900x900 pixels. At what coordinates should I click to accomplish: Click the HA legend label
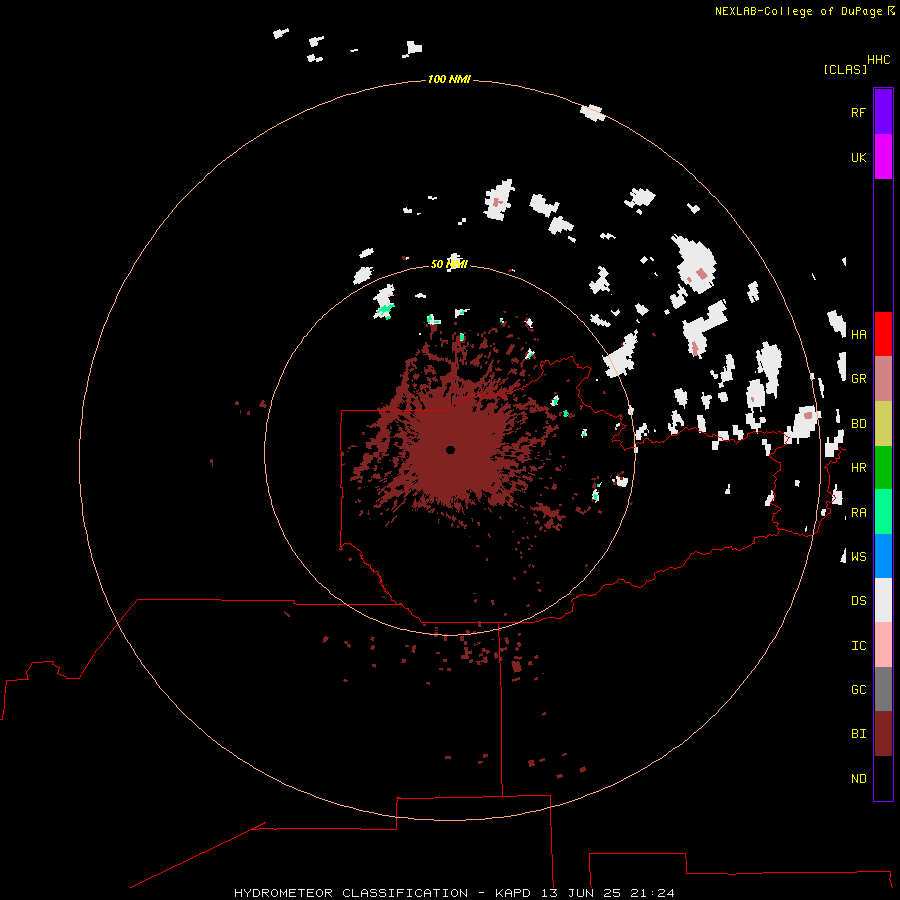858,335
